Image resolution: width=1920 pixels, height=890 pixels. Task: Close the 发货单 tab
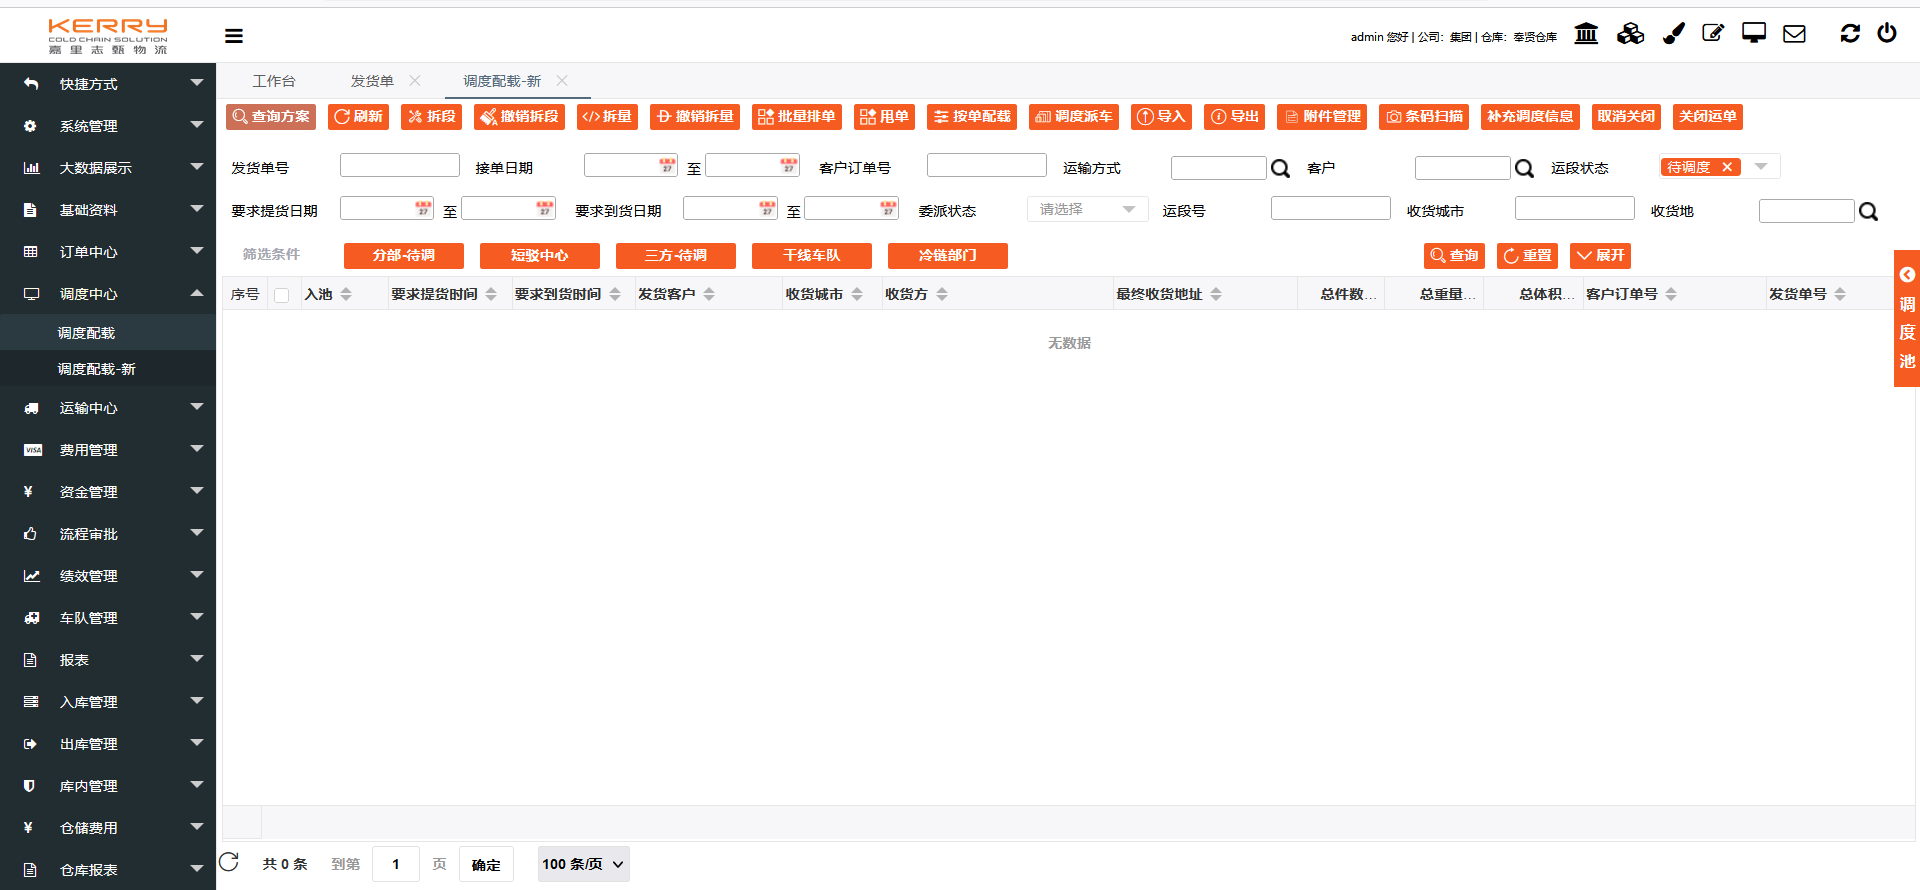coord(415,80)
